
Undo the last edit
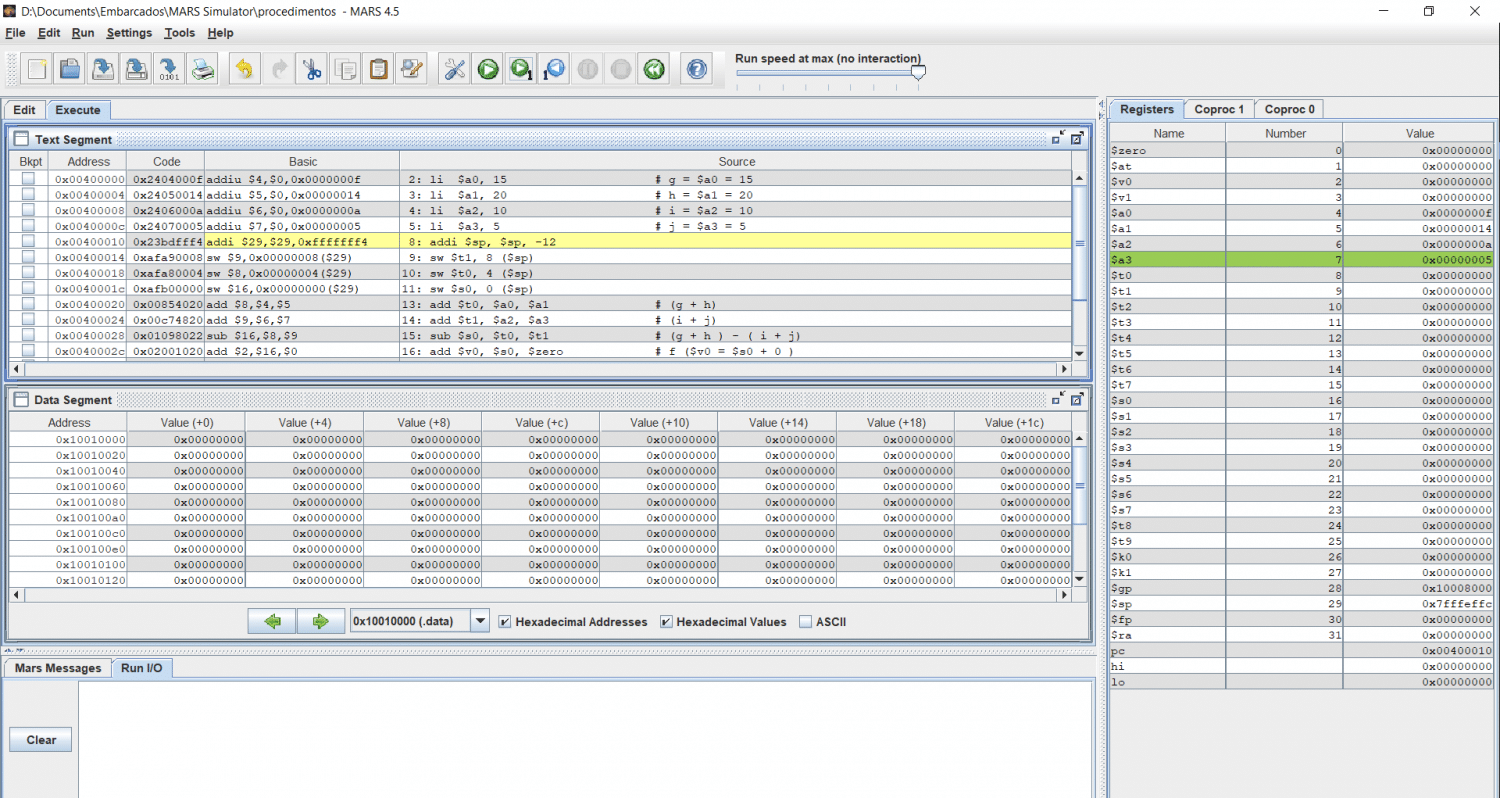tap(244, 69)
